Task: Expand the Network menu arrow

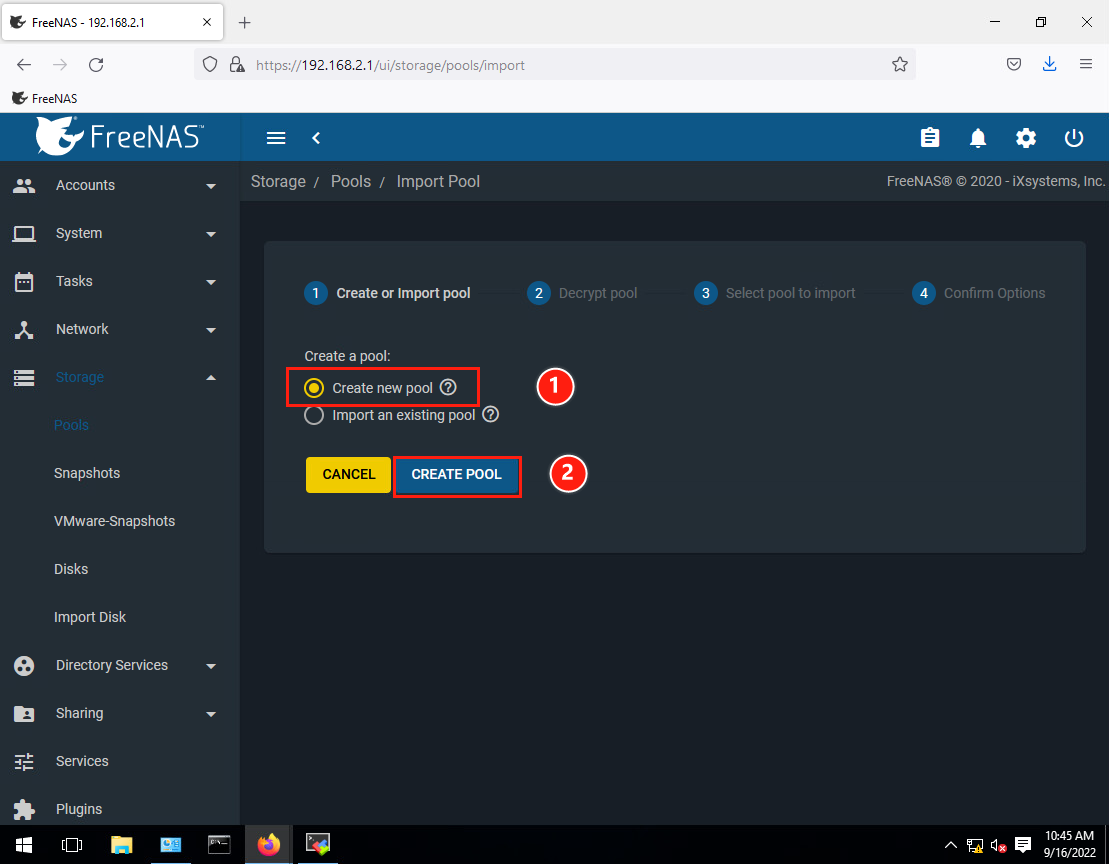Action: [211, 330]
